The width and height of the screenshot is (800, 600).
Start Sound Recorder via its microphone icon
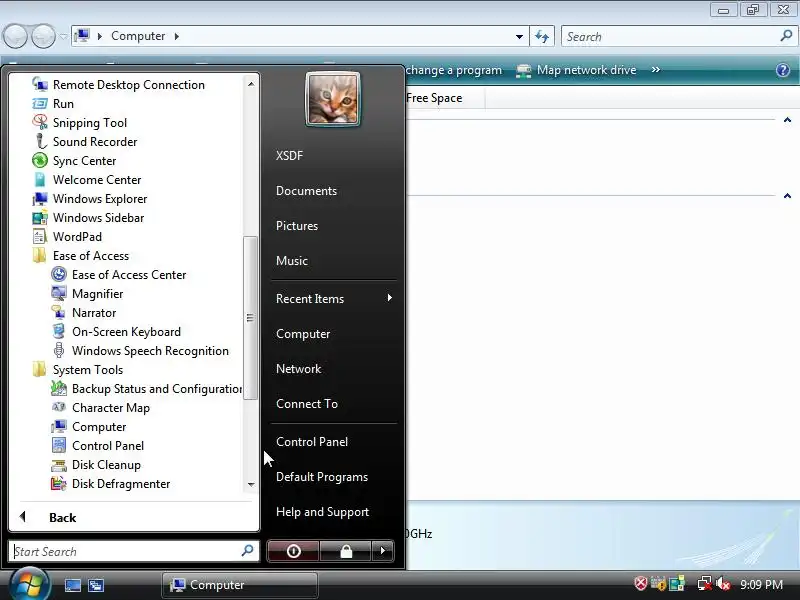(x=40, y=141)
